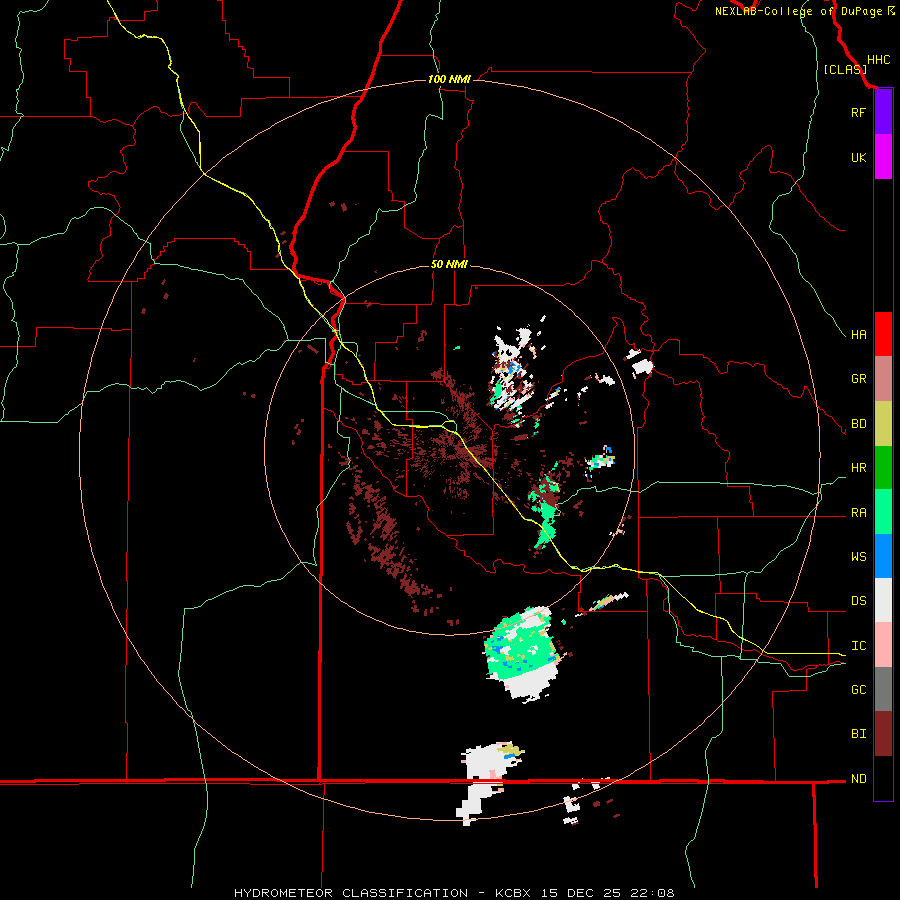
Task: Click the UK legend label
Action: [858, 157]
